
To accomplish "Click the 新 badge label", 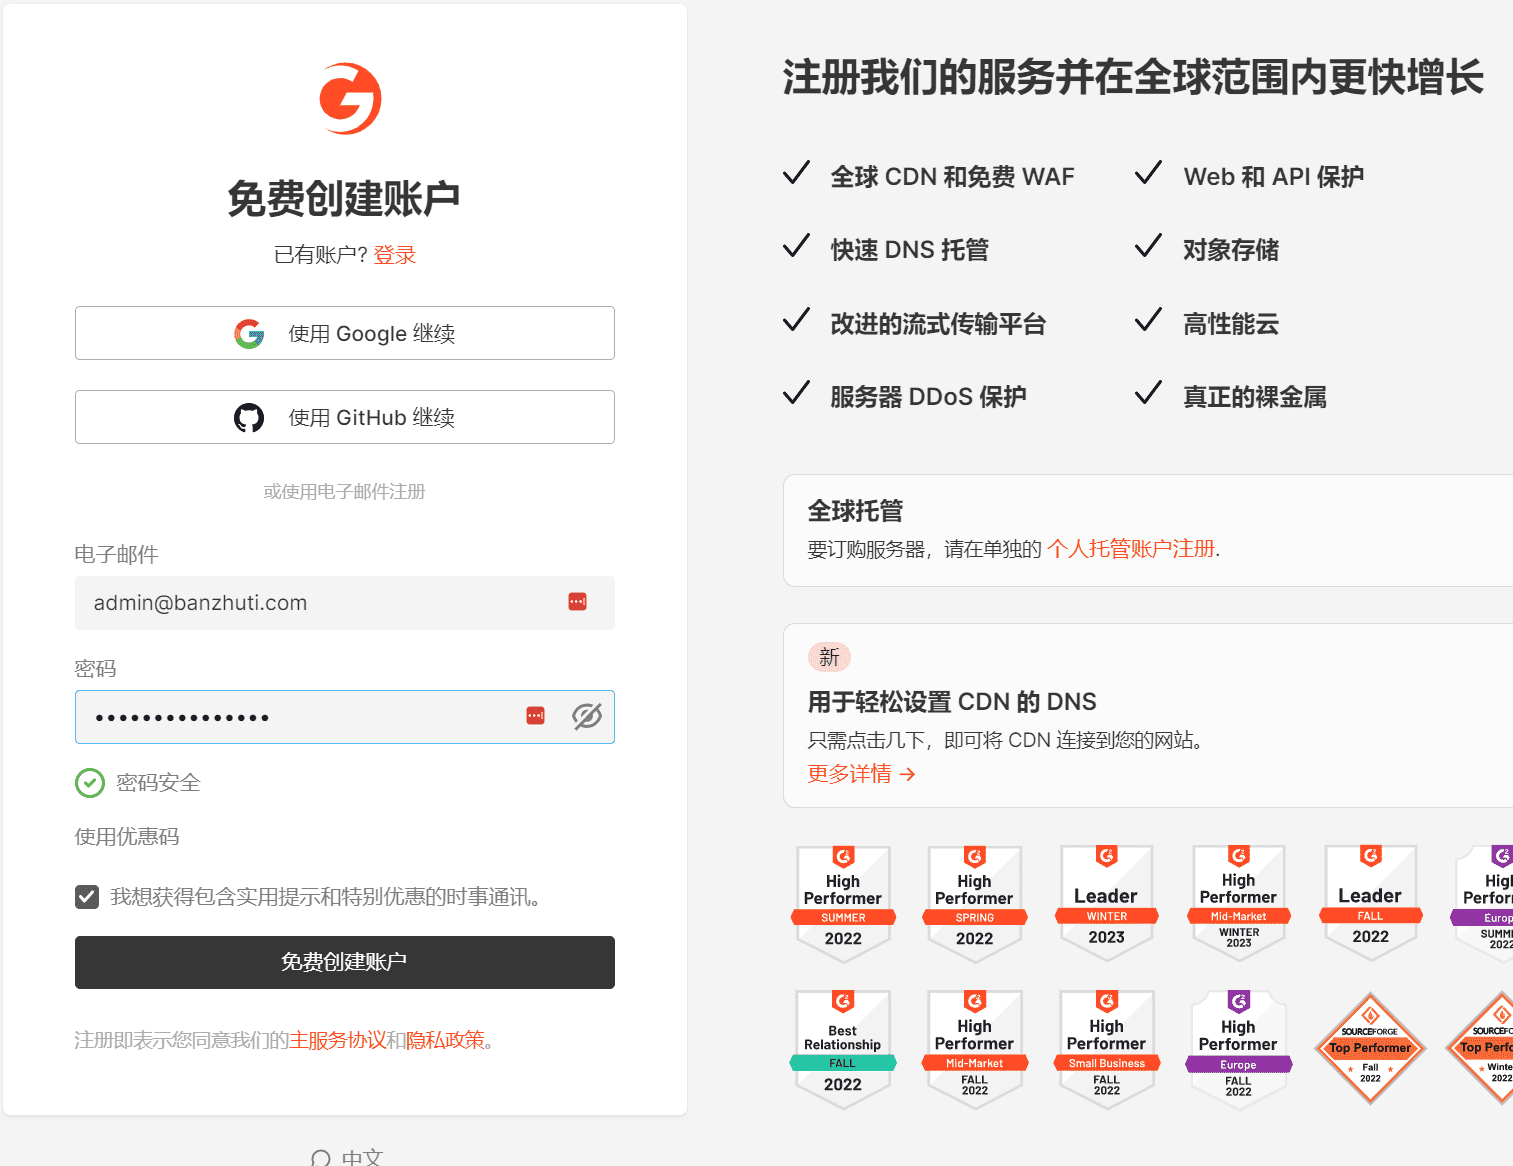I will (829, 657).
